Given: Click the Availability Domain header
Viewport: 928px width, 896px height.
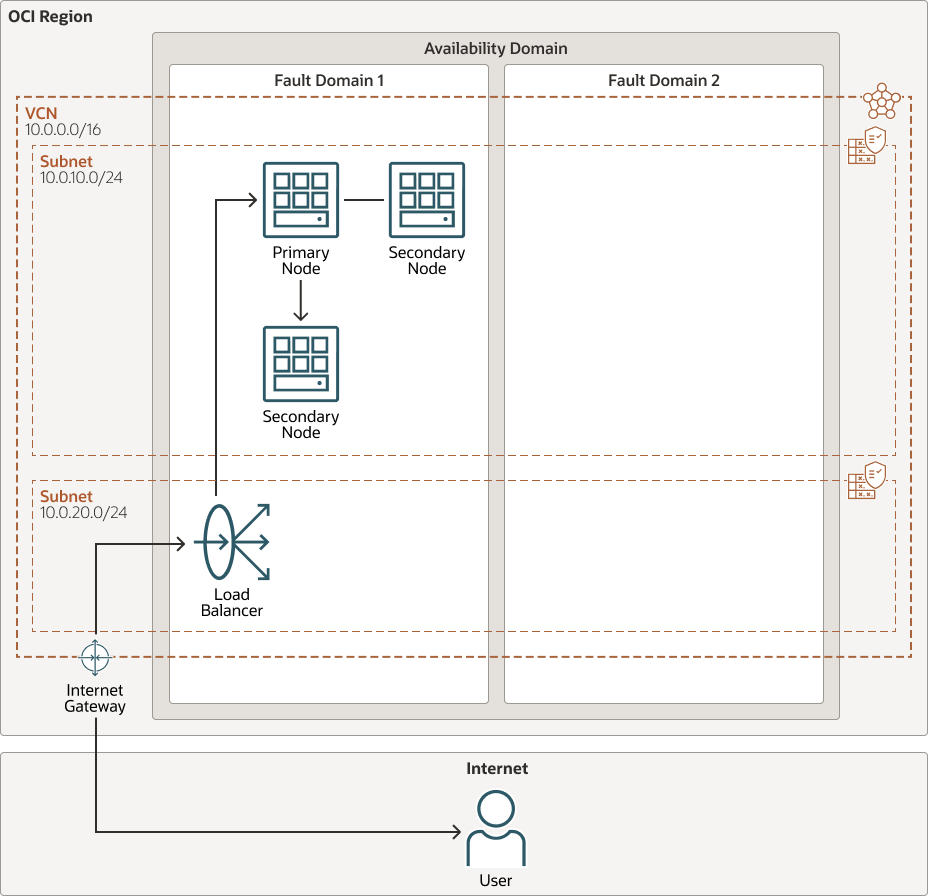Looking at the screenshot, I should (494, 48).
